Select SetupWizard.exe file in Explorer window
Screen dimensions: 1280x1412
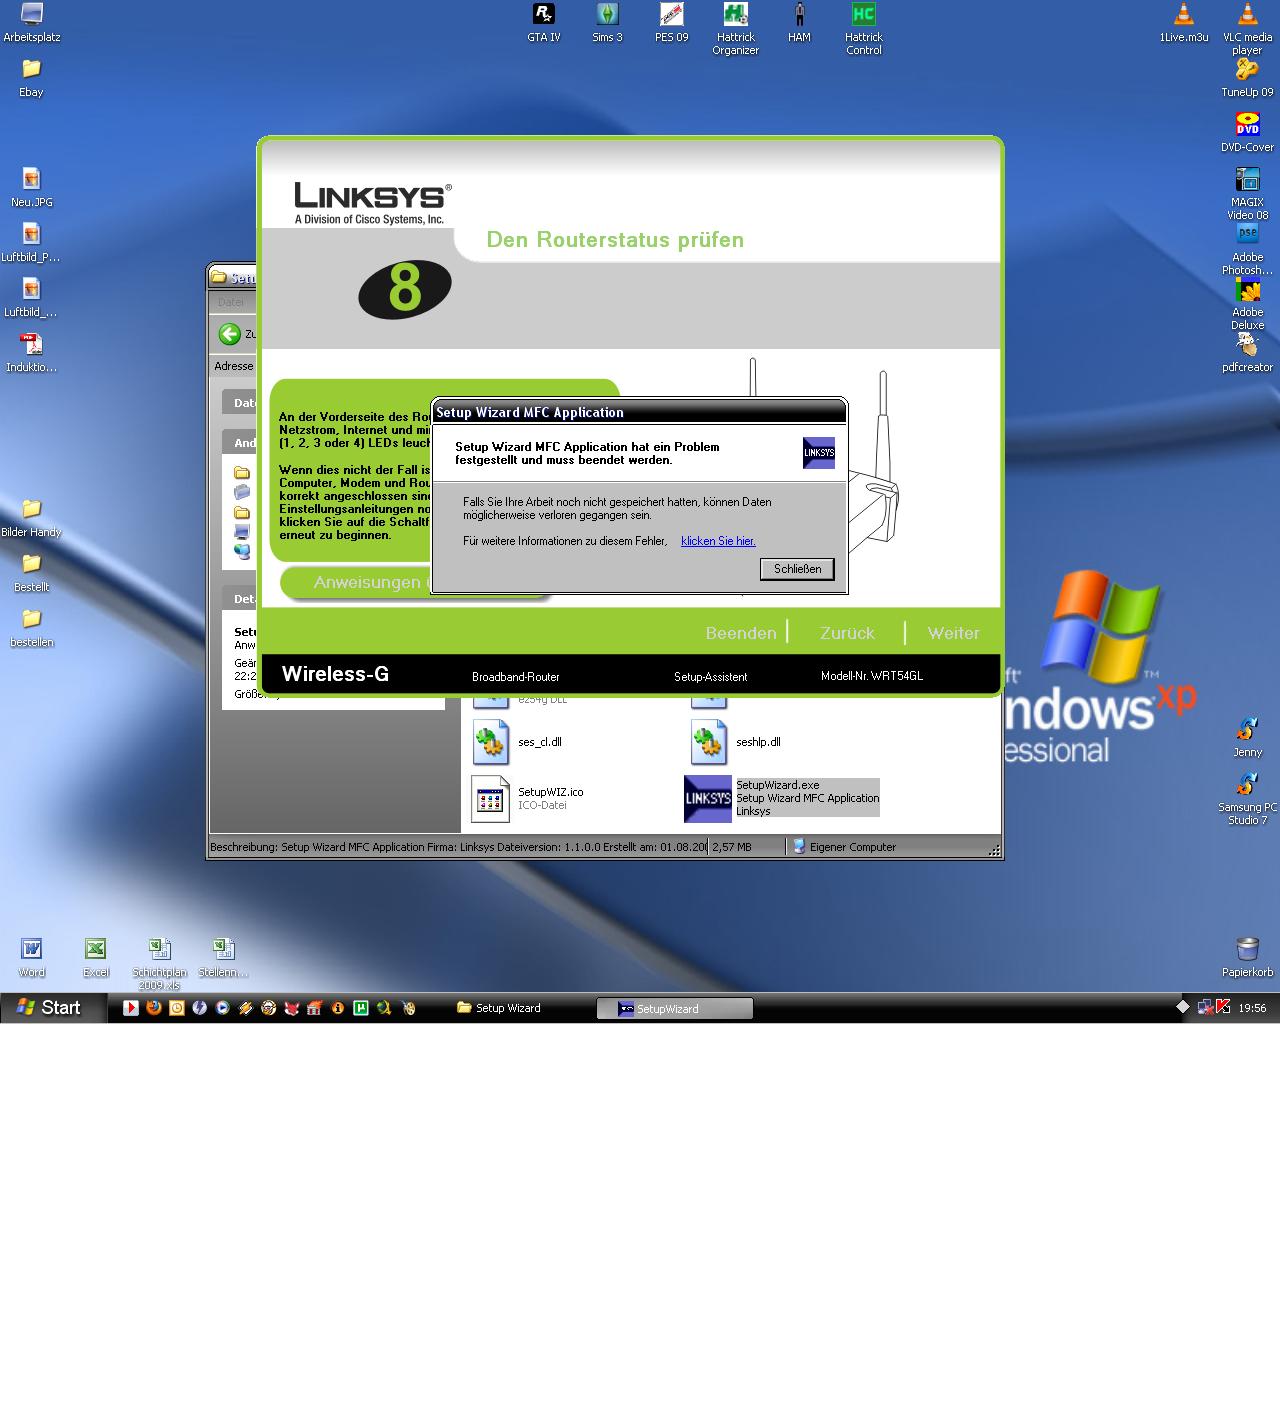781,798
